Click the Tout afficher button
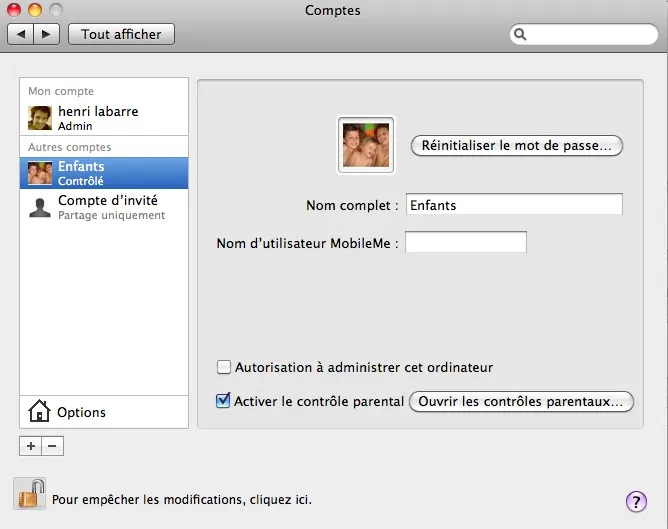The width and height of the screenshot is (668, 529). point(121,34)
